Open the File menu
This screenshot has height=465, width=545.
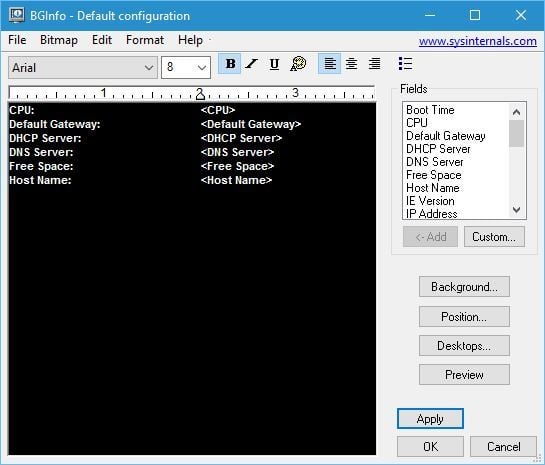click(x=17, y=40)
